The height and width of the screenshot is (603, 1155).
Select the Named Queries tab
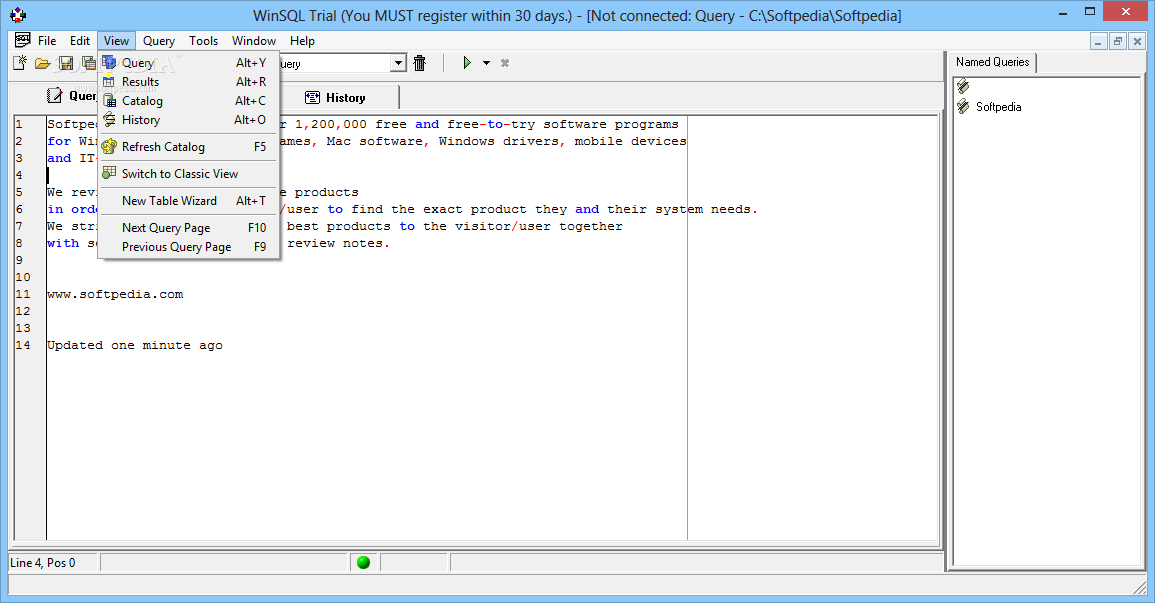[x=993, y=63]
